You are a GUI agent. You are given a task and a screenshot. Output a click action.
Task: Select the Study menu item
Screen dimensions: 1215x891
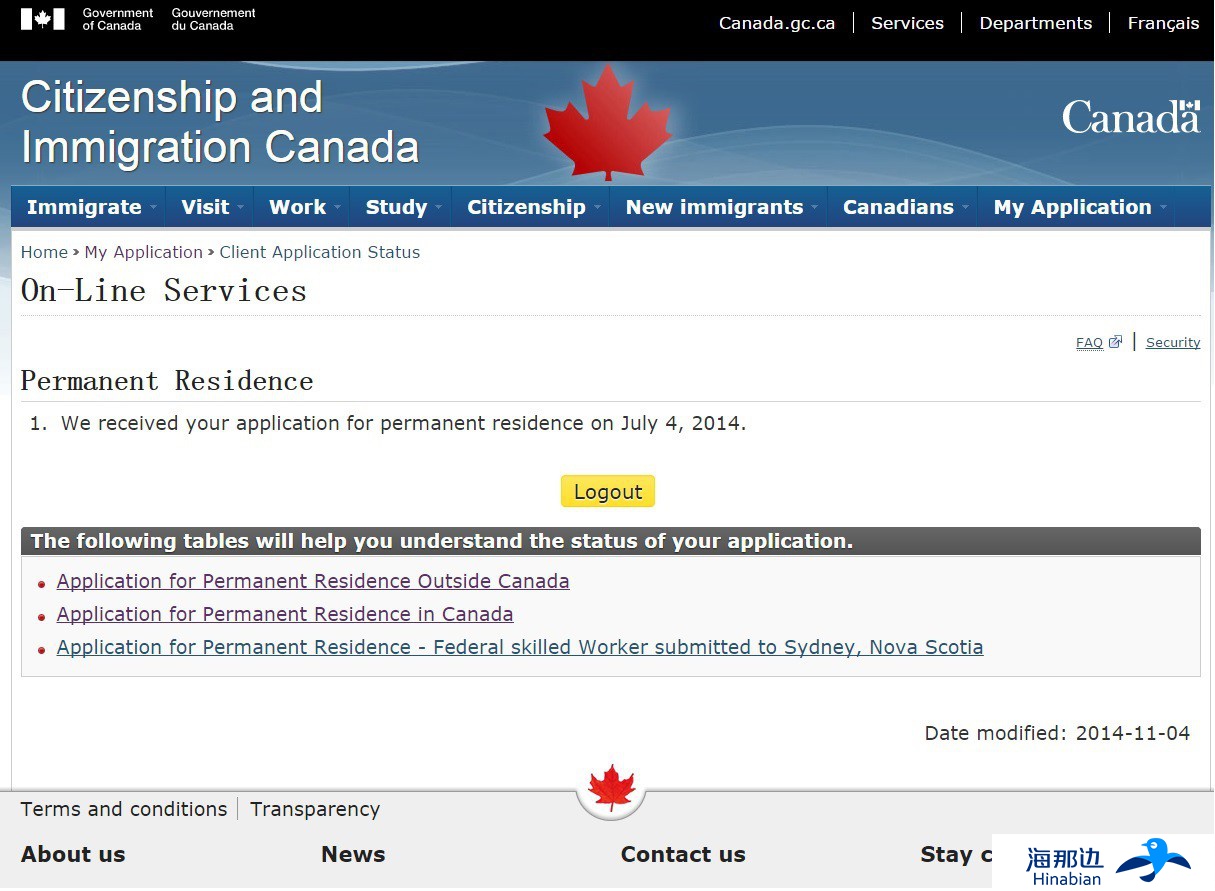399,207
